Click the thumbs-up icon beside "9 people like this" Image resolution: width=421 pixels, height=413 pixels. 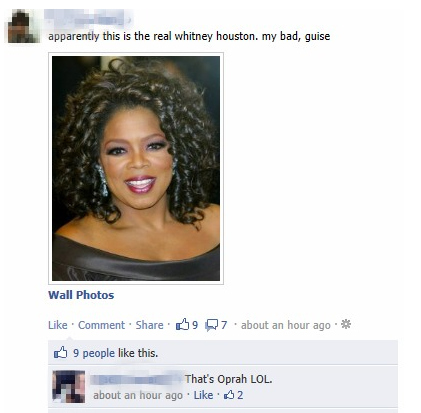(60, 352)
